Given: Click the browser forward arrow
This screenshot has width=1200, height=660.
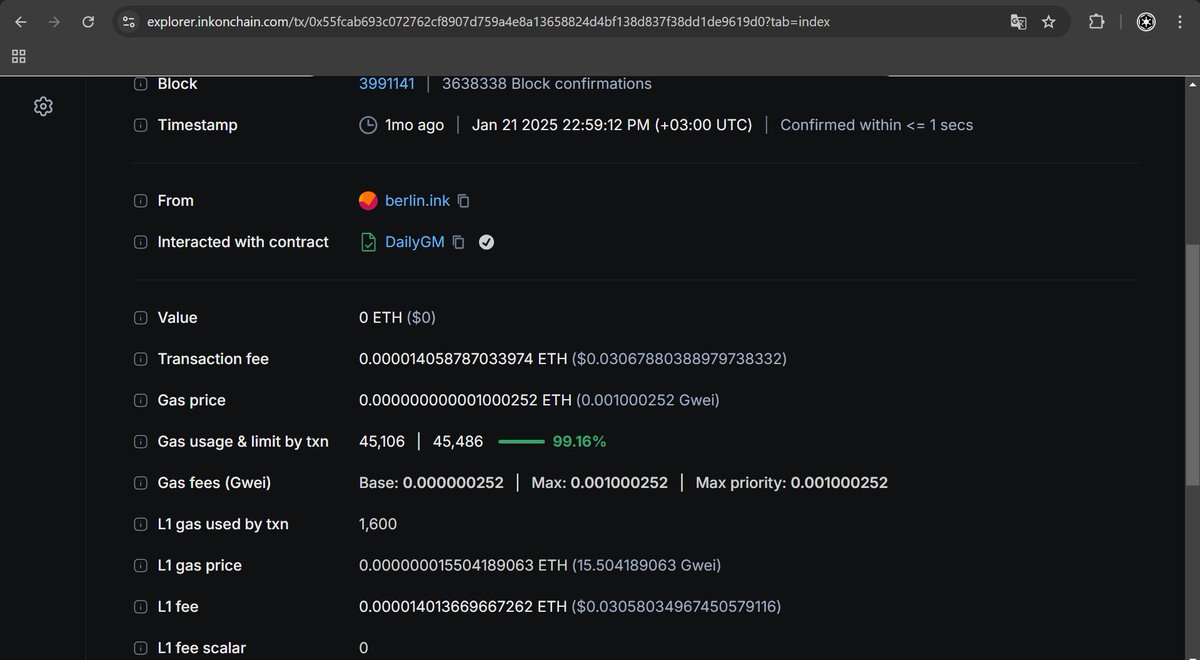Looking at the screenshot, I should (x=54, y=22).
